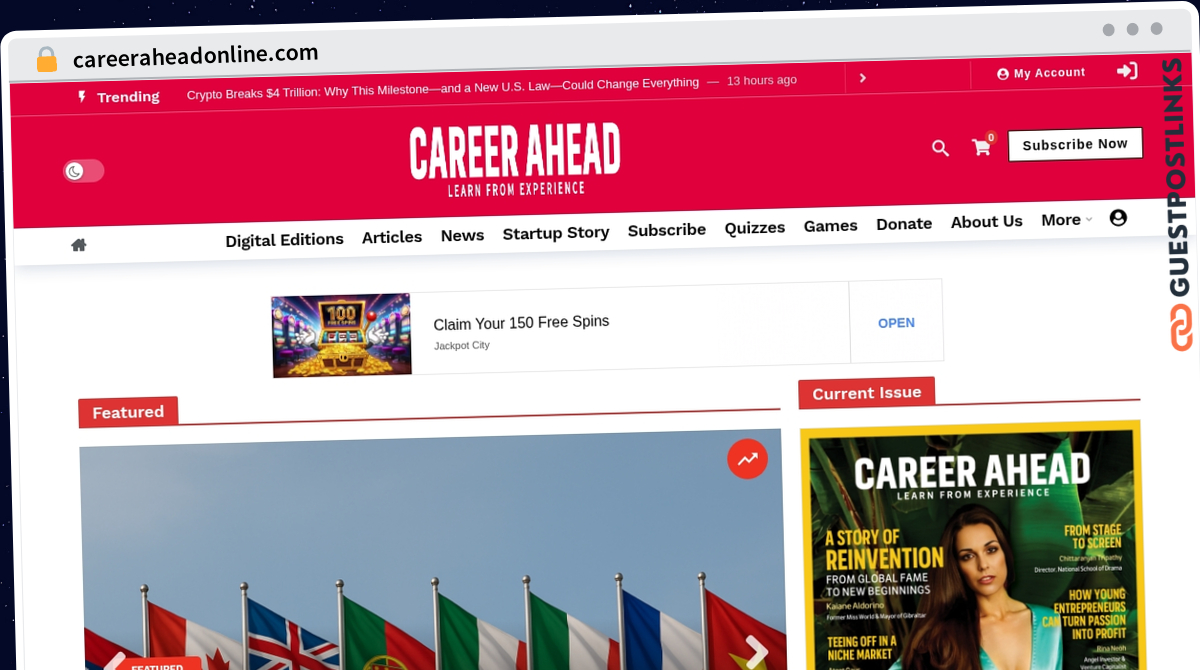The width and height of the screenshot is (1200, 670).
Task: Go to the Donate page
Action: click(904, 224)
